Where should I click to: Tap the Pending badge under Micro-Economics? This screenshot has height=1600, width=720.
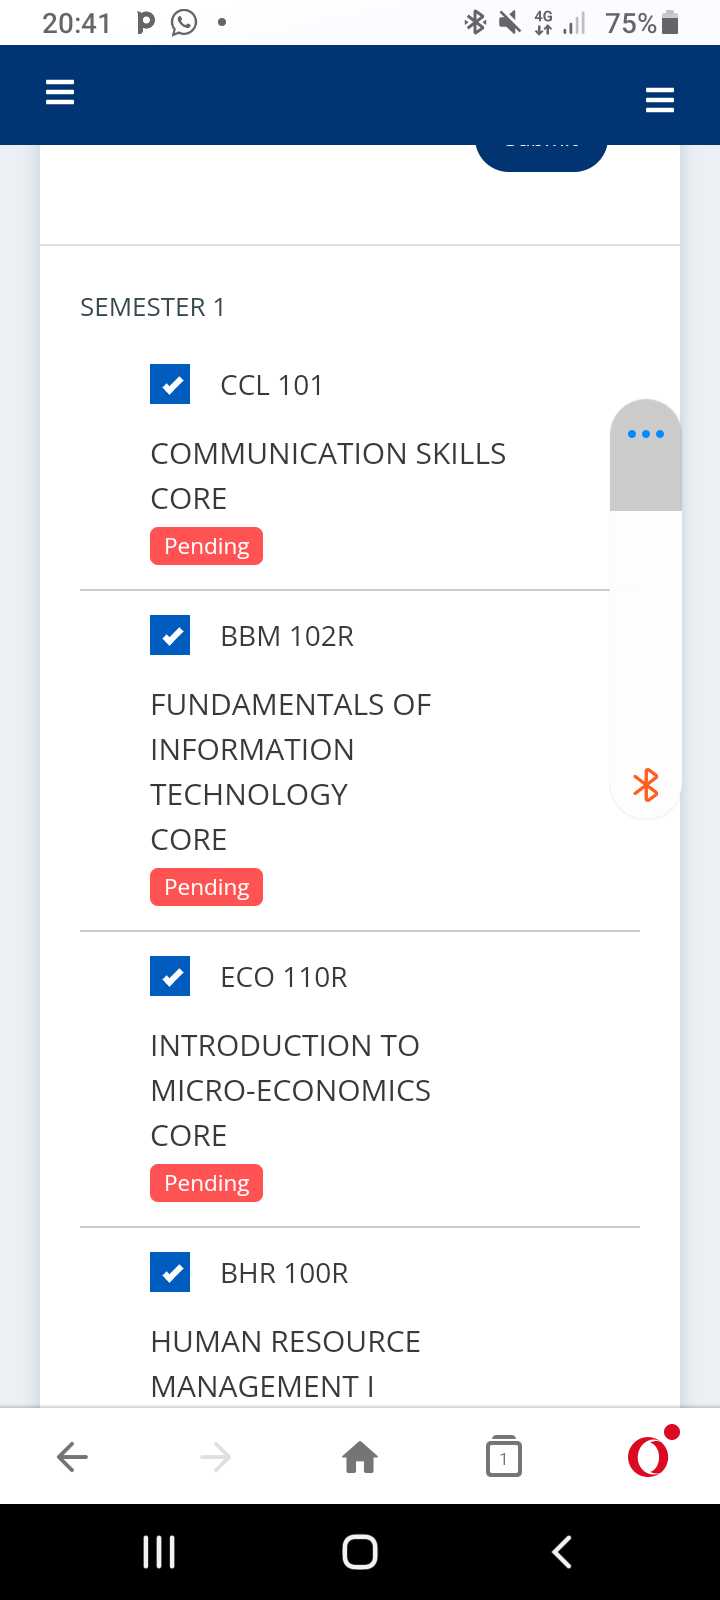tap(206, 1183)
